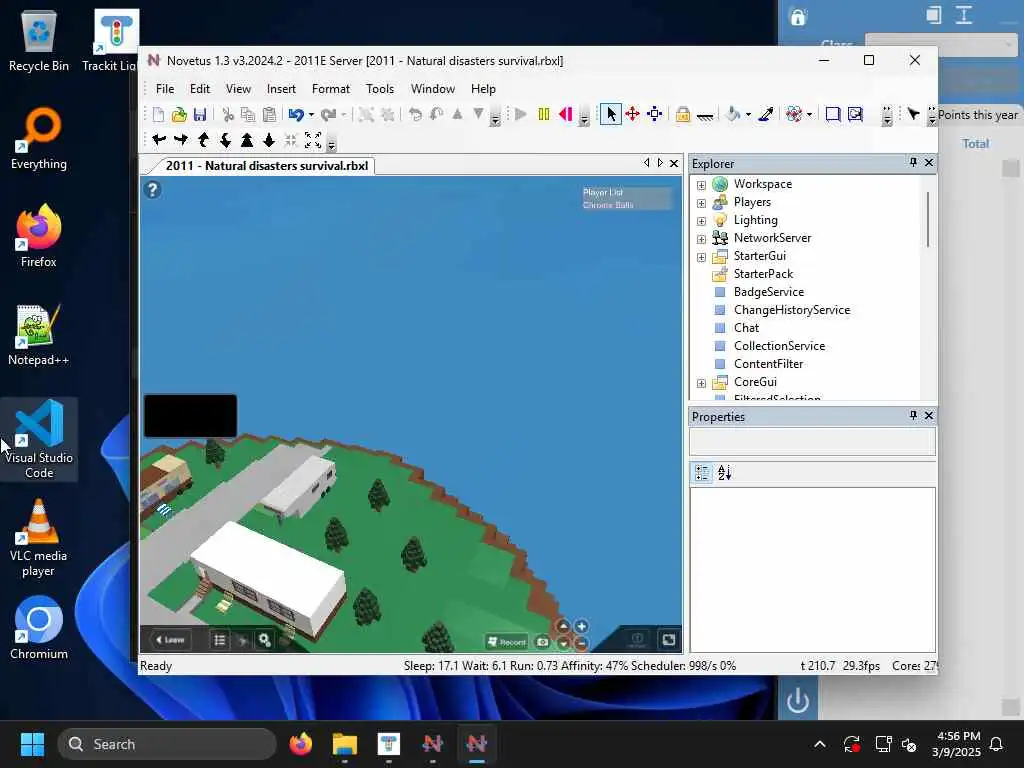Click the zoom in plus button in viewport

[x=581, y=626]
